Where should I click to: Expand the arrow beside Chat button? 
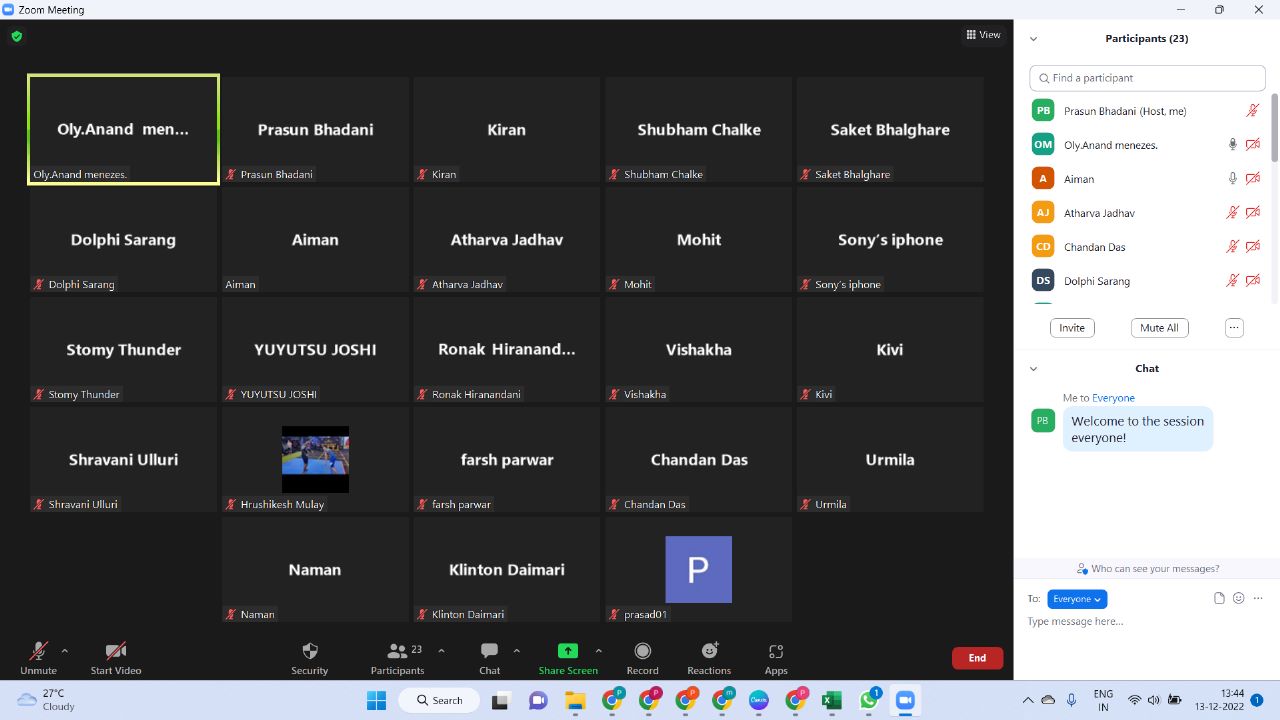(516, 651)
